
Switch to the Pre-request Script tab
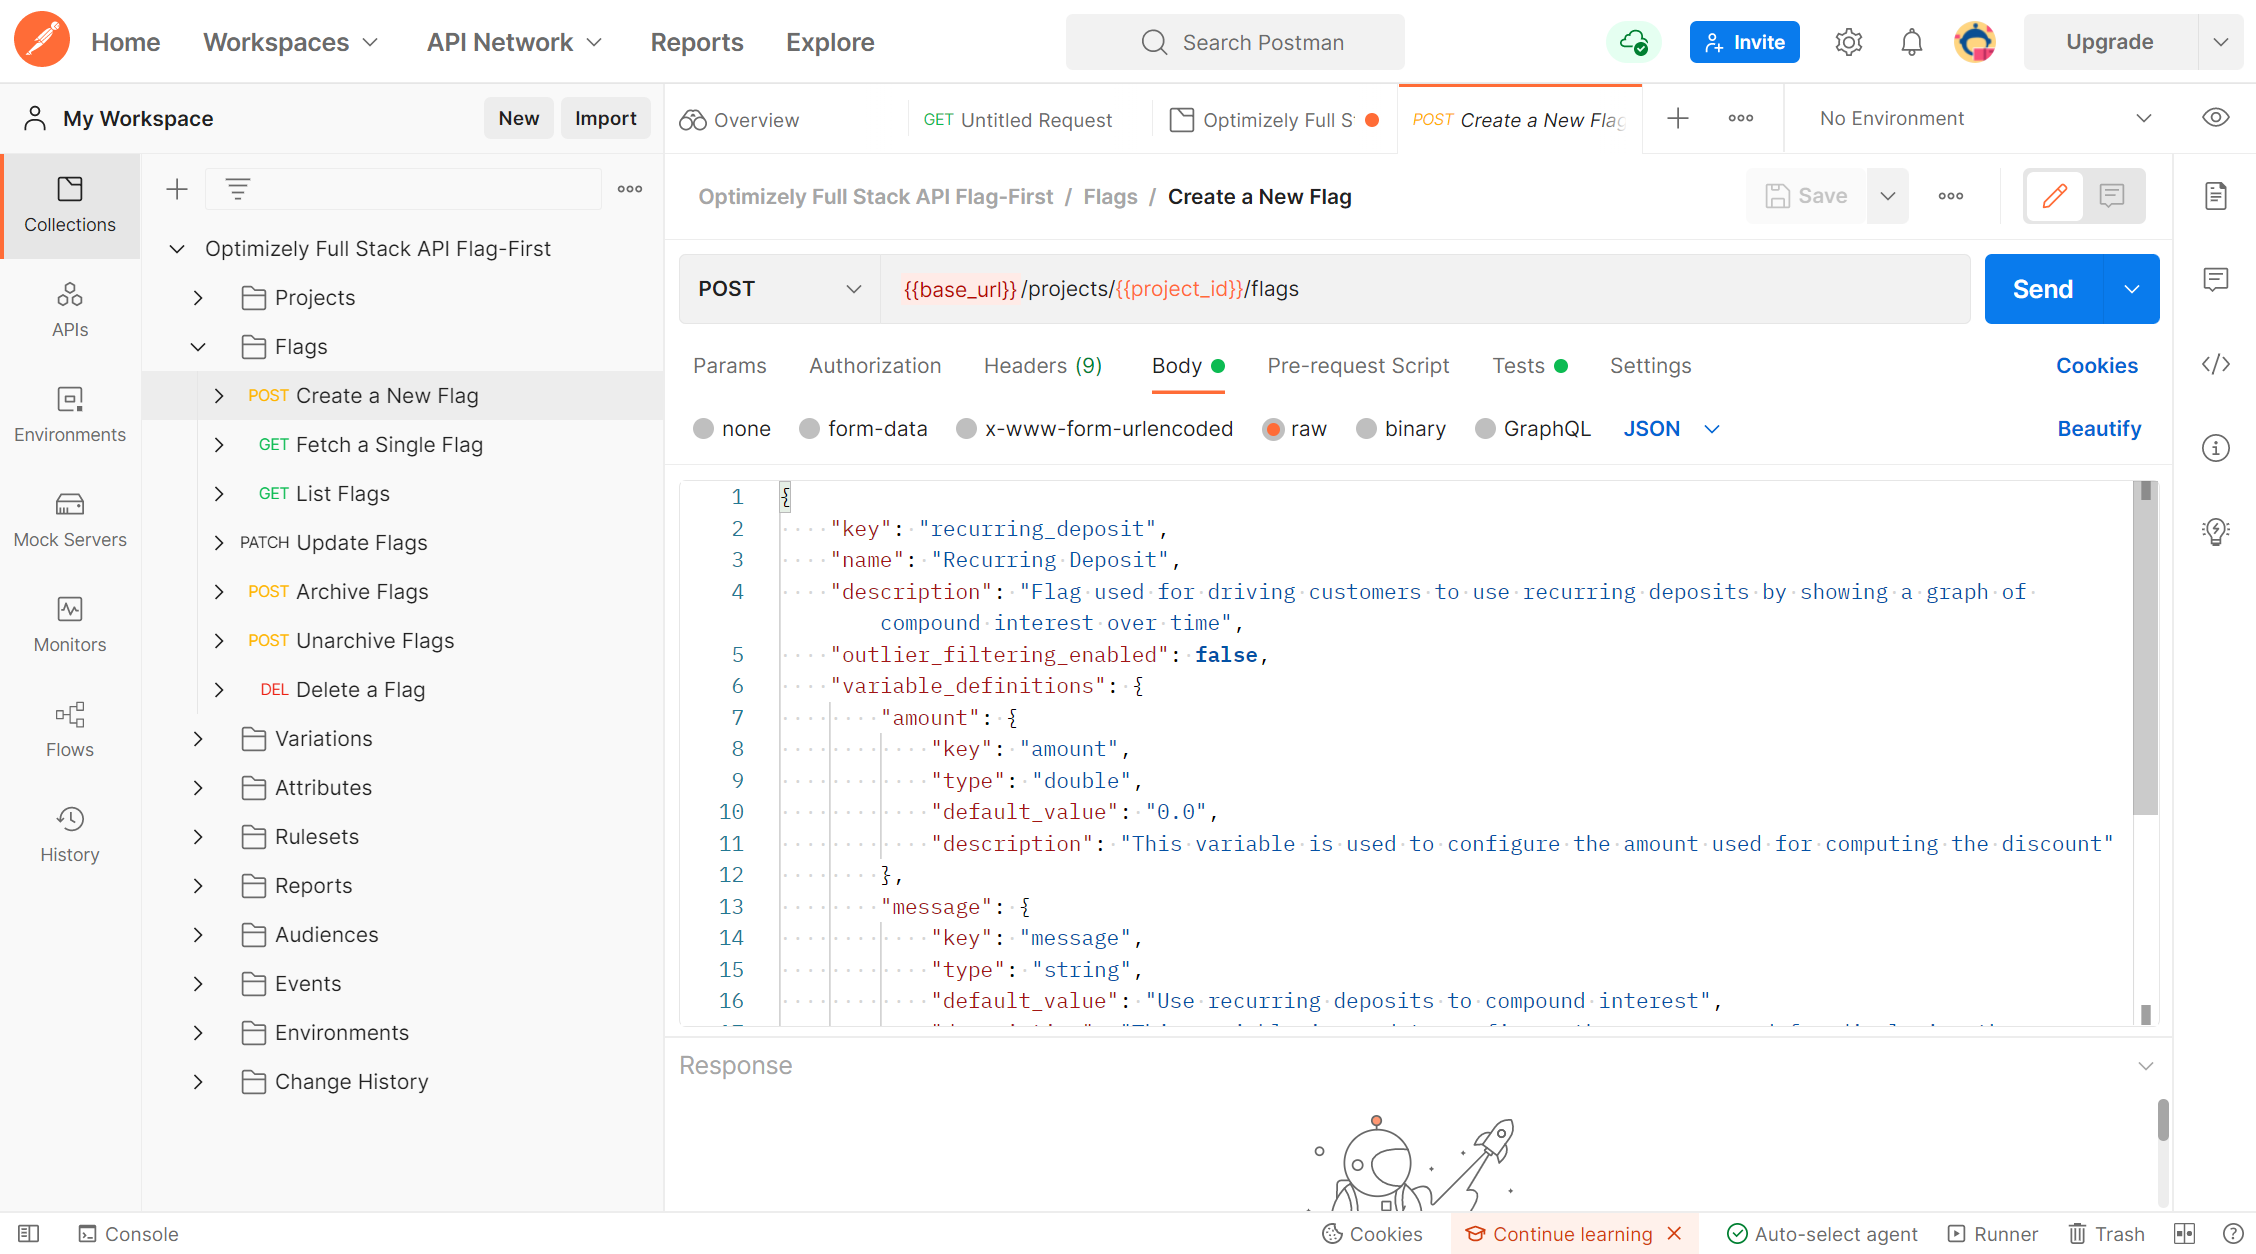click(1357, 366)
